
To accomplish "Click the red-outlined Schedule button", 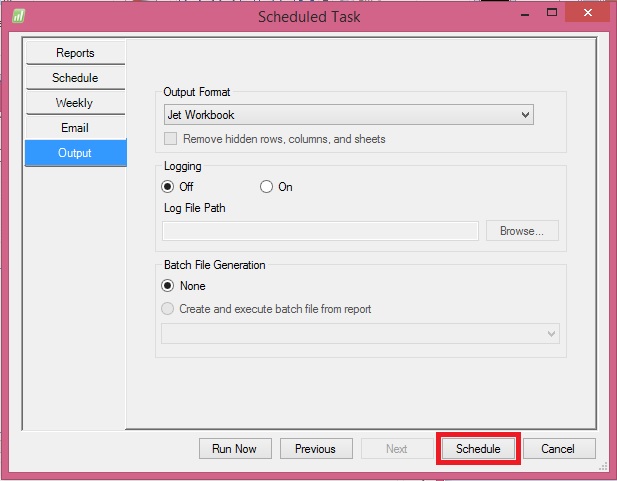I will pos(478,449).
